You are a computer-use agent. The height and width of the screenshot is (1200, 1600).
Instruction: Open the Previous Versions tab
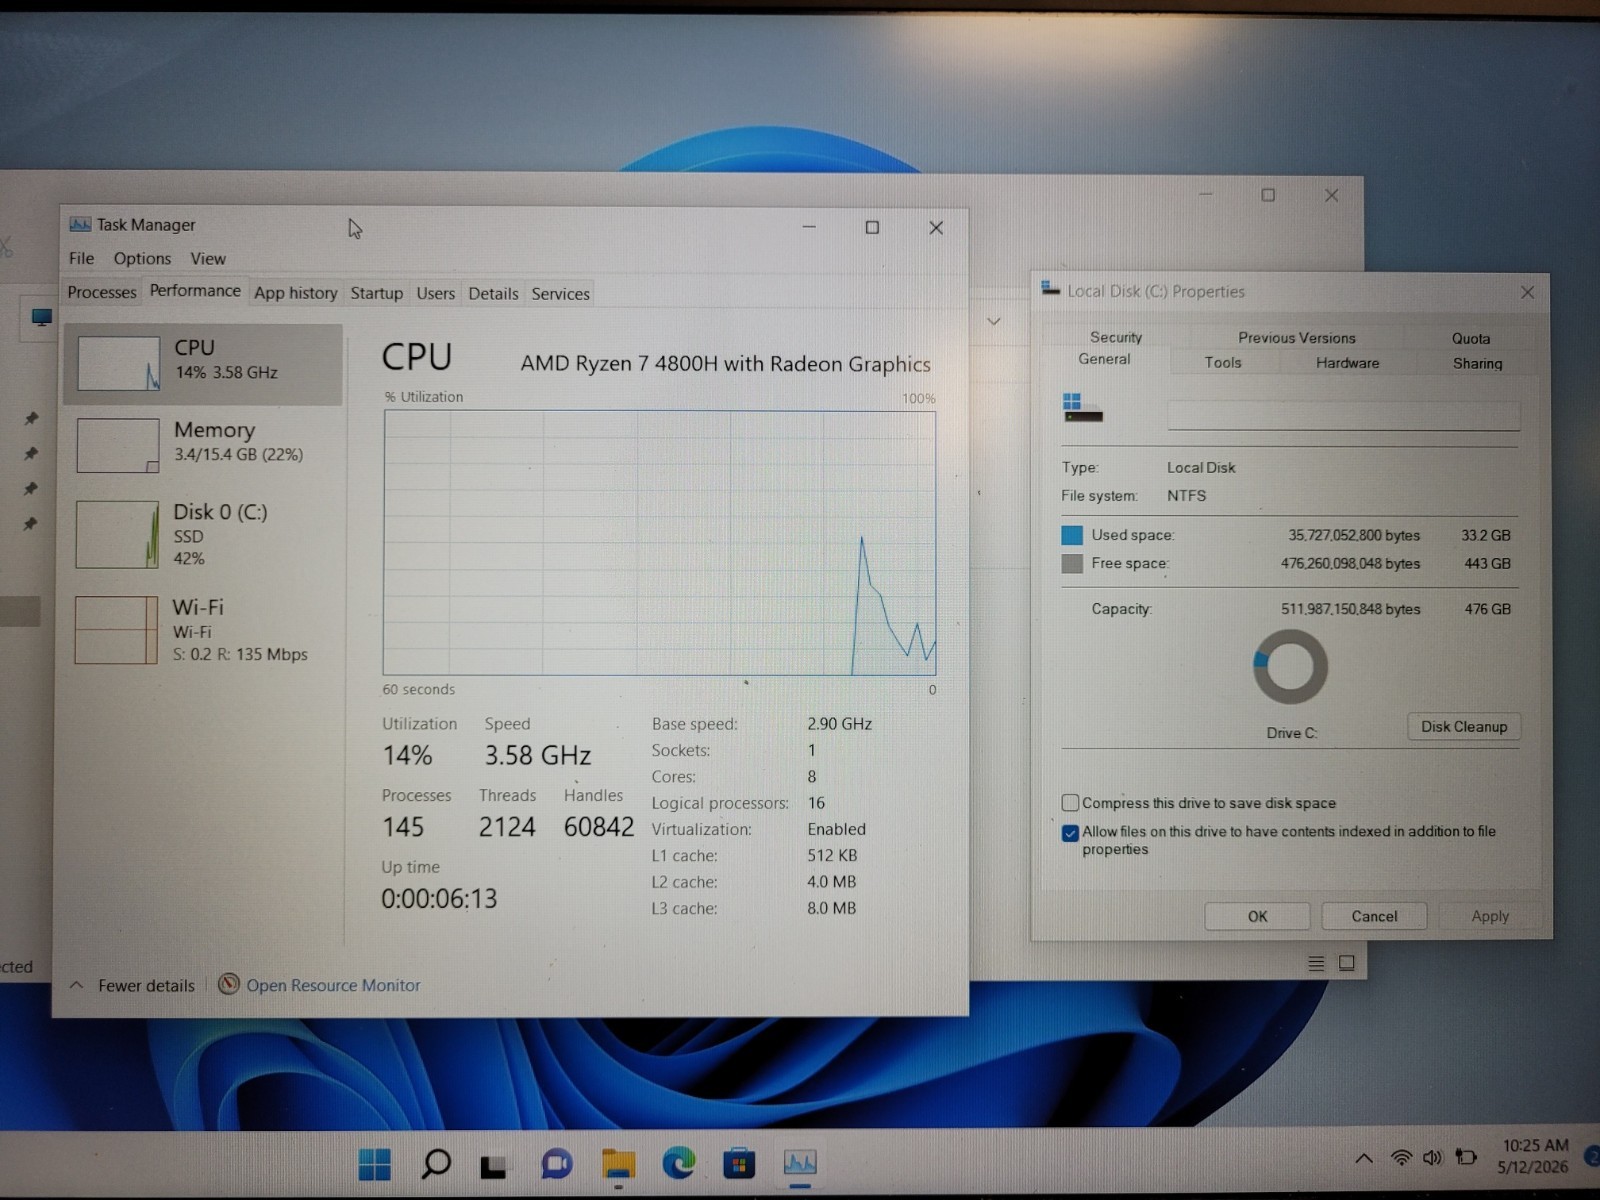(1297, 338)
